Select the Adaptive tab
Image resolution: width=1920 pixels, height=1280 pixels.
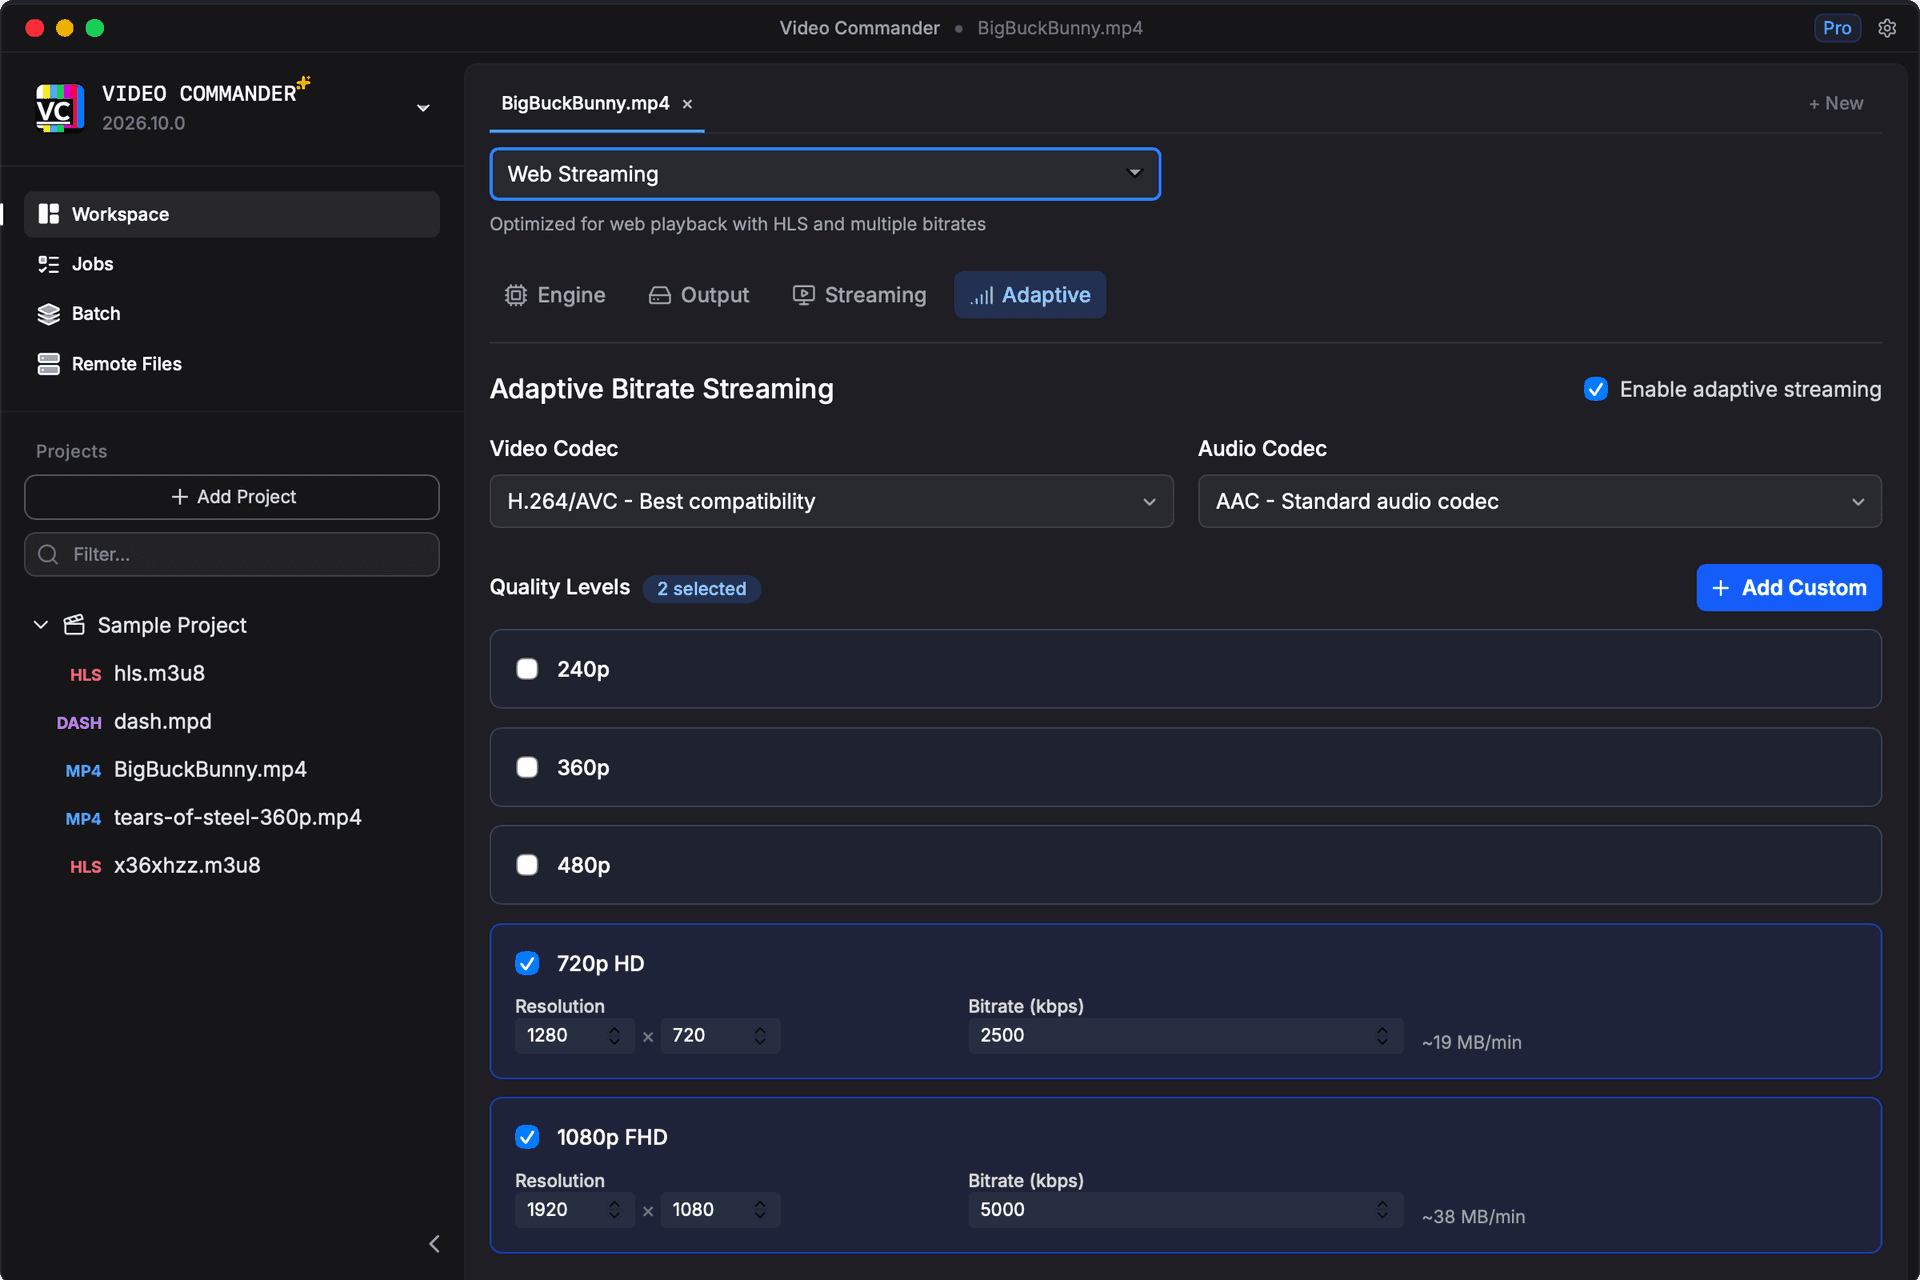(1030, 295)
